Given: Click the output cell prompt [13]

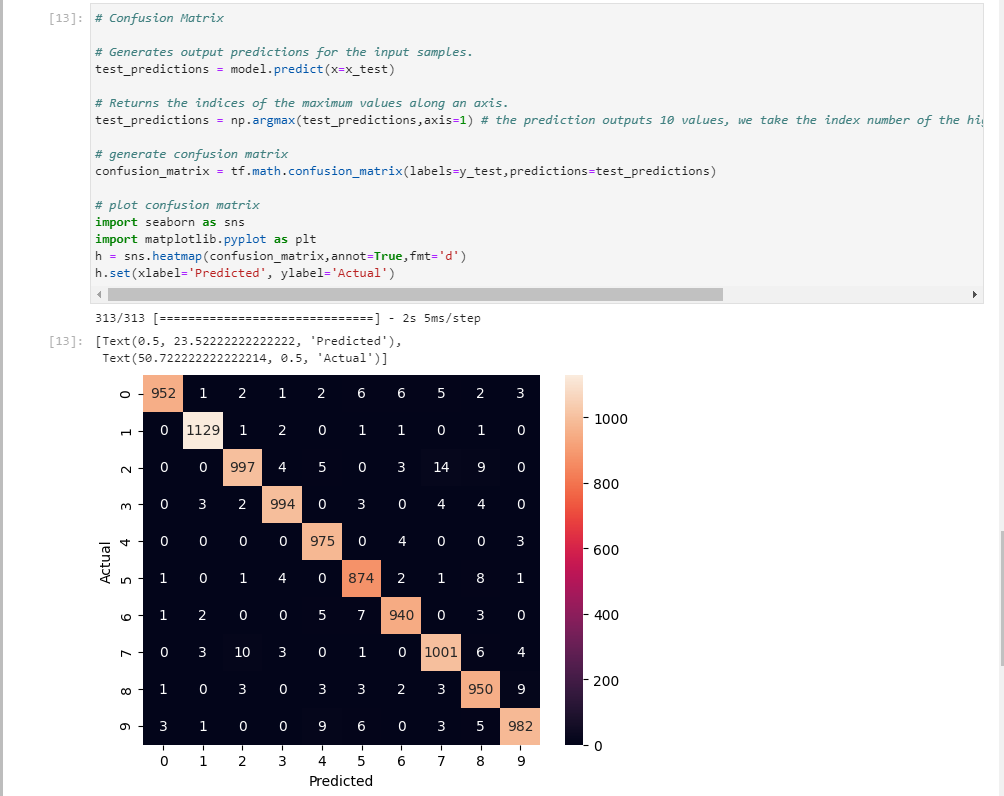Looking at the screenshot, I should tap(66, 341).
